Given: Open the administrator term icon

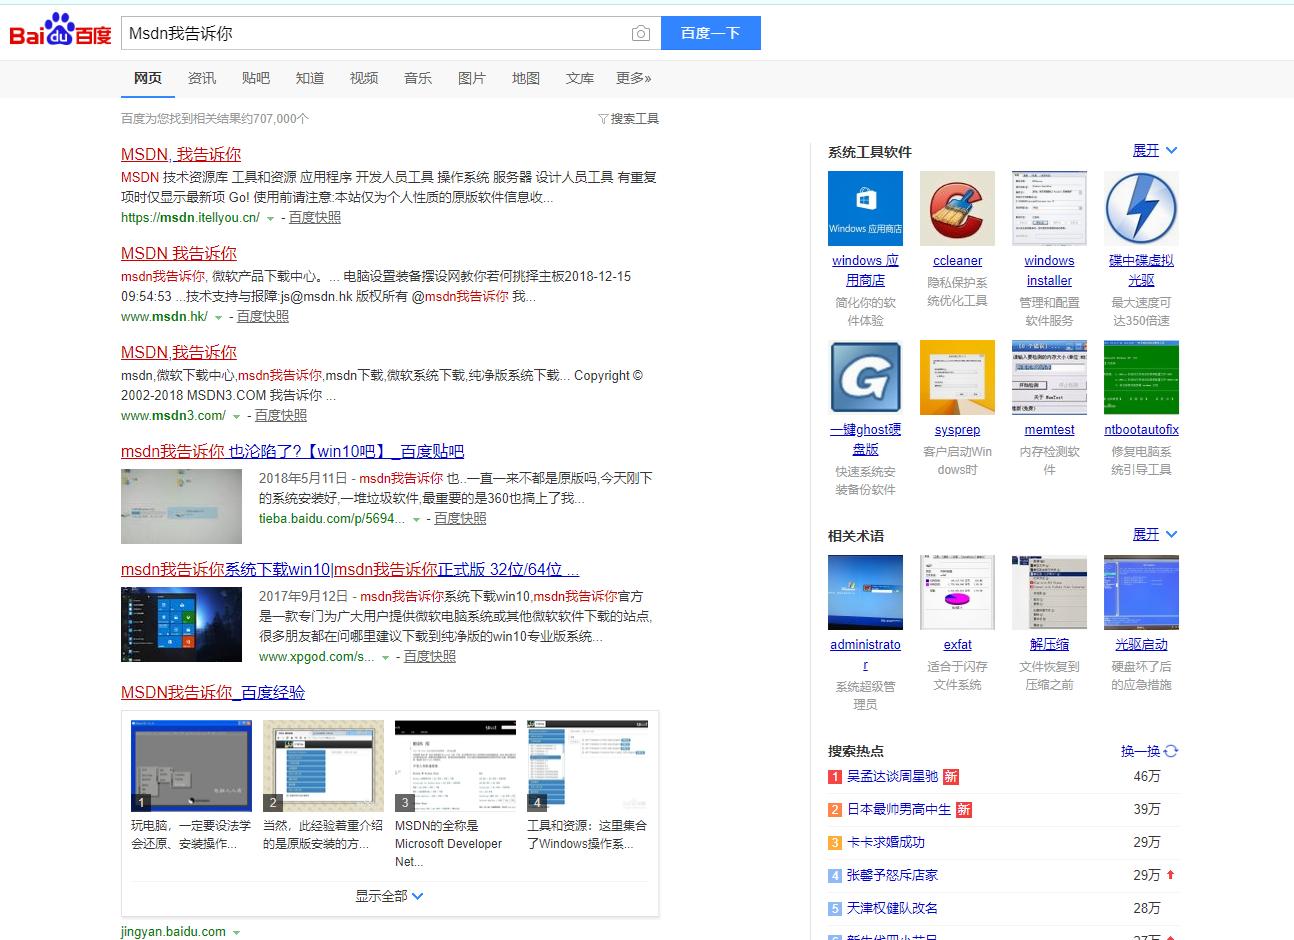Looking at the screenshot, I should pyautogui.click(x=865, y=592).
